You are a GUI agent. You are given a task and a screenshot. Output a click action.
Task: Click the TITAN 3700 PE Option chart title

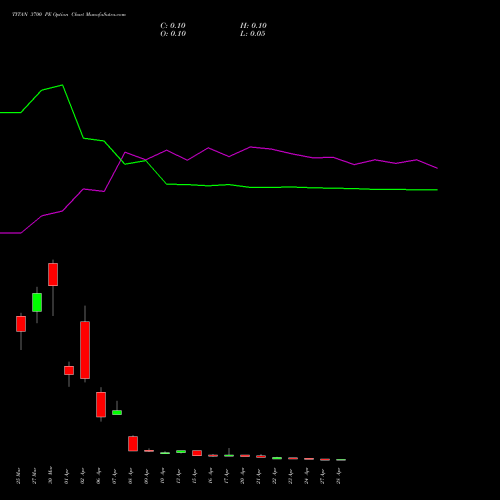coord(69,15)
